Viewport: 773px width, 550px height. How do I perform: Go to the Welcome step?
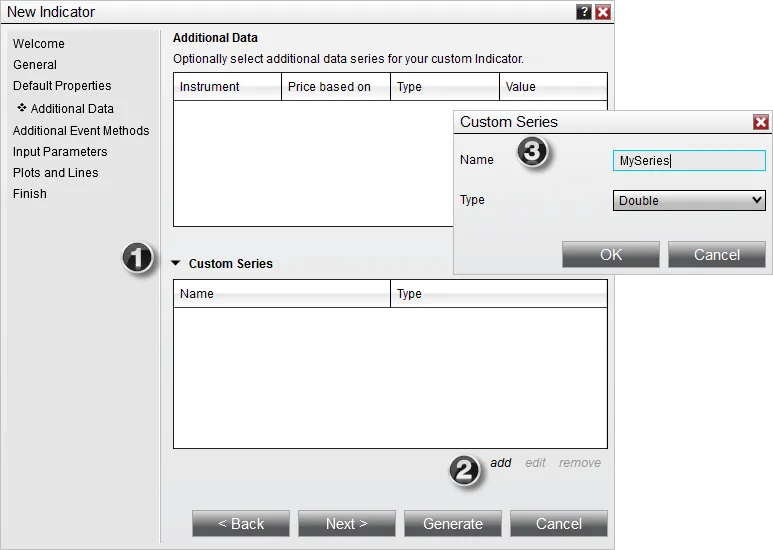click(x=38, y=43)
